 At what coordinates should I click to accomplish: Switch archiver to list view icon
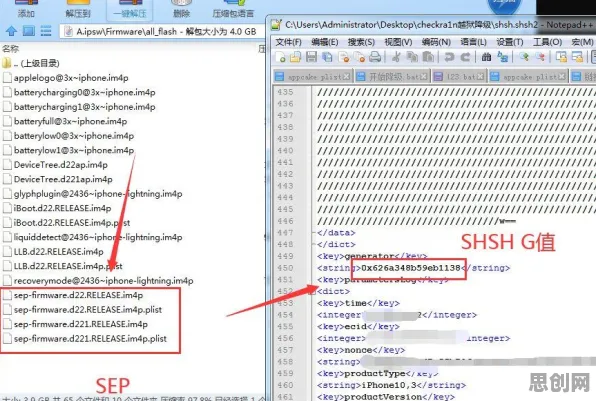coord(46,31)
